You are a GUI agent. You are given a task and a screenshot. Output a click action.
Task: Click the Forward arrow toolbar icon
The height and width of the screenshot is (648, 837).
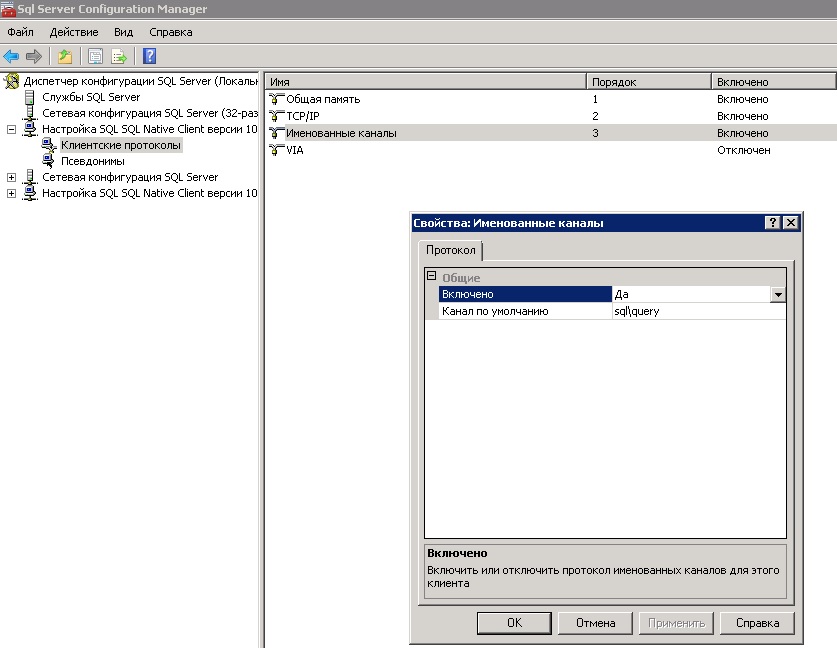point(34,56)
